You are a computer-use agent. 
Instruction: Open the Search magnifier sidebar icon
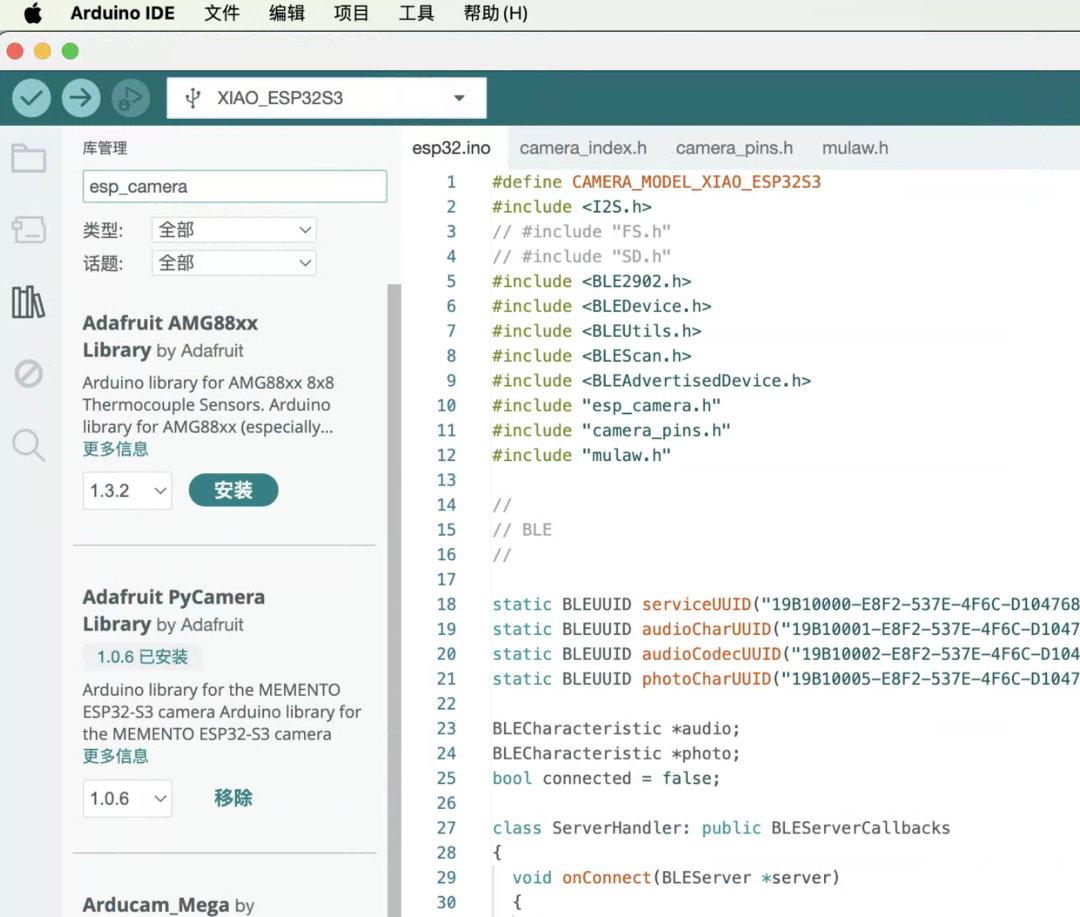click(x=29, y=445)
